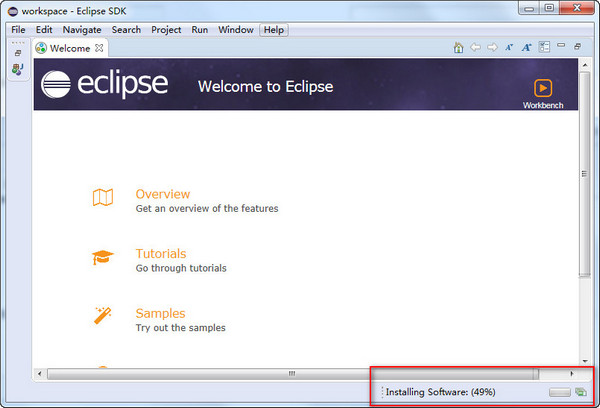
Task: Reduce font size with small A icon
Action: (x=509, y=47)
